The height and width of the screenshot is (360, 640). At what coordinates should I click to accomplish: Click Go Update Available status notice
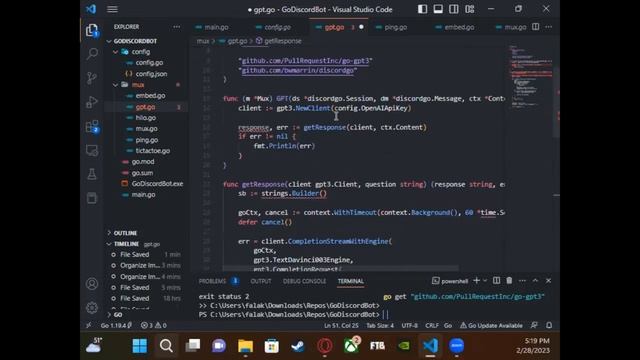[x=491, y=326]
